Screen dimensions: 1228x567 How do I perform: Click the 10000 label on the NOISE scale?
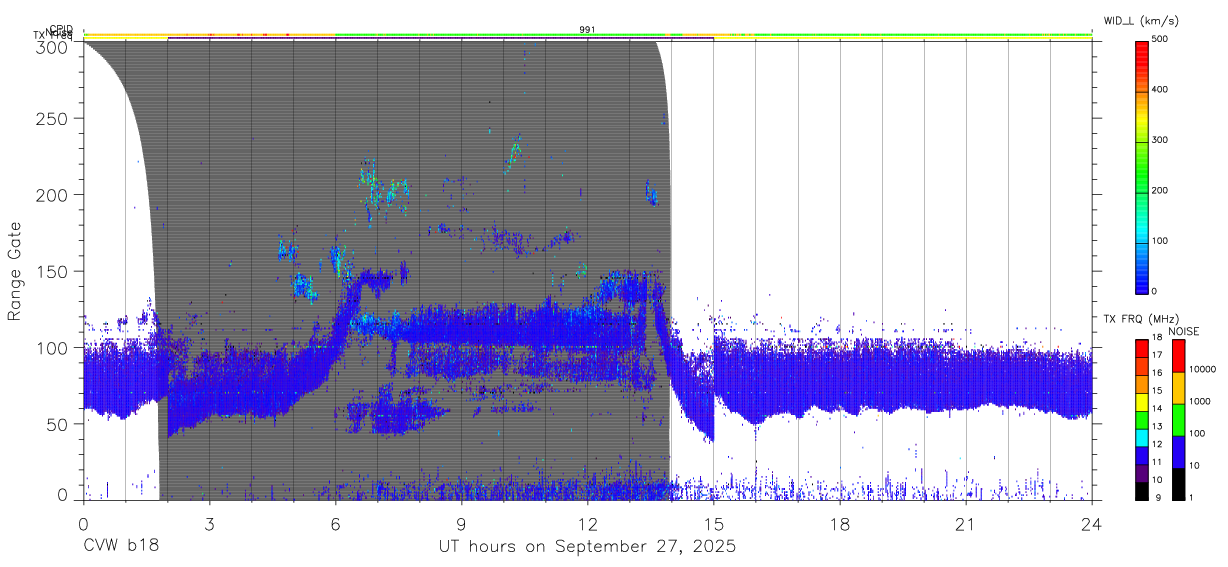[x=1202, y=369]
